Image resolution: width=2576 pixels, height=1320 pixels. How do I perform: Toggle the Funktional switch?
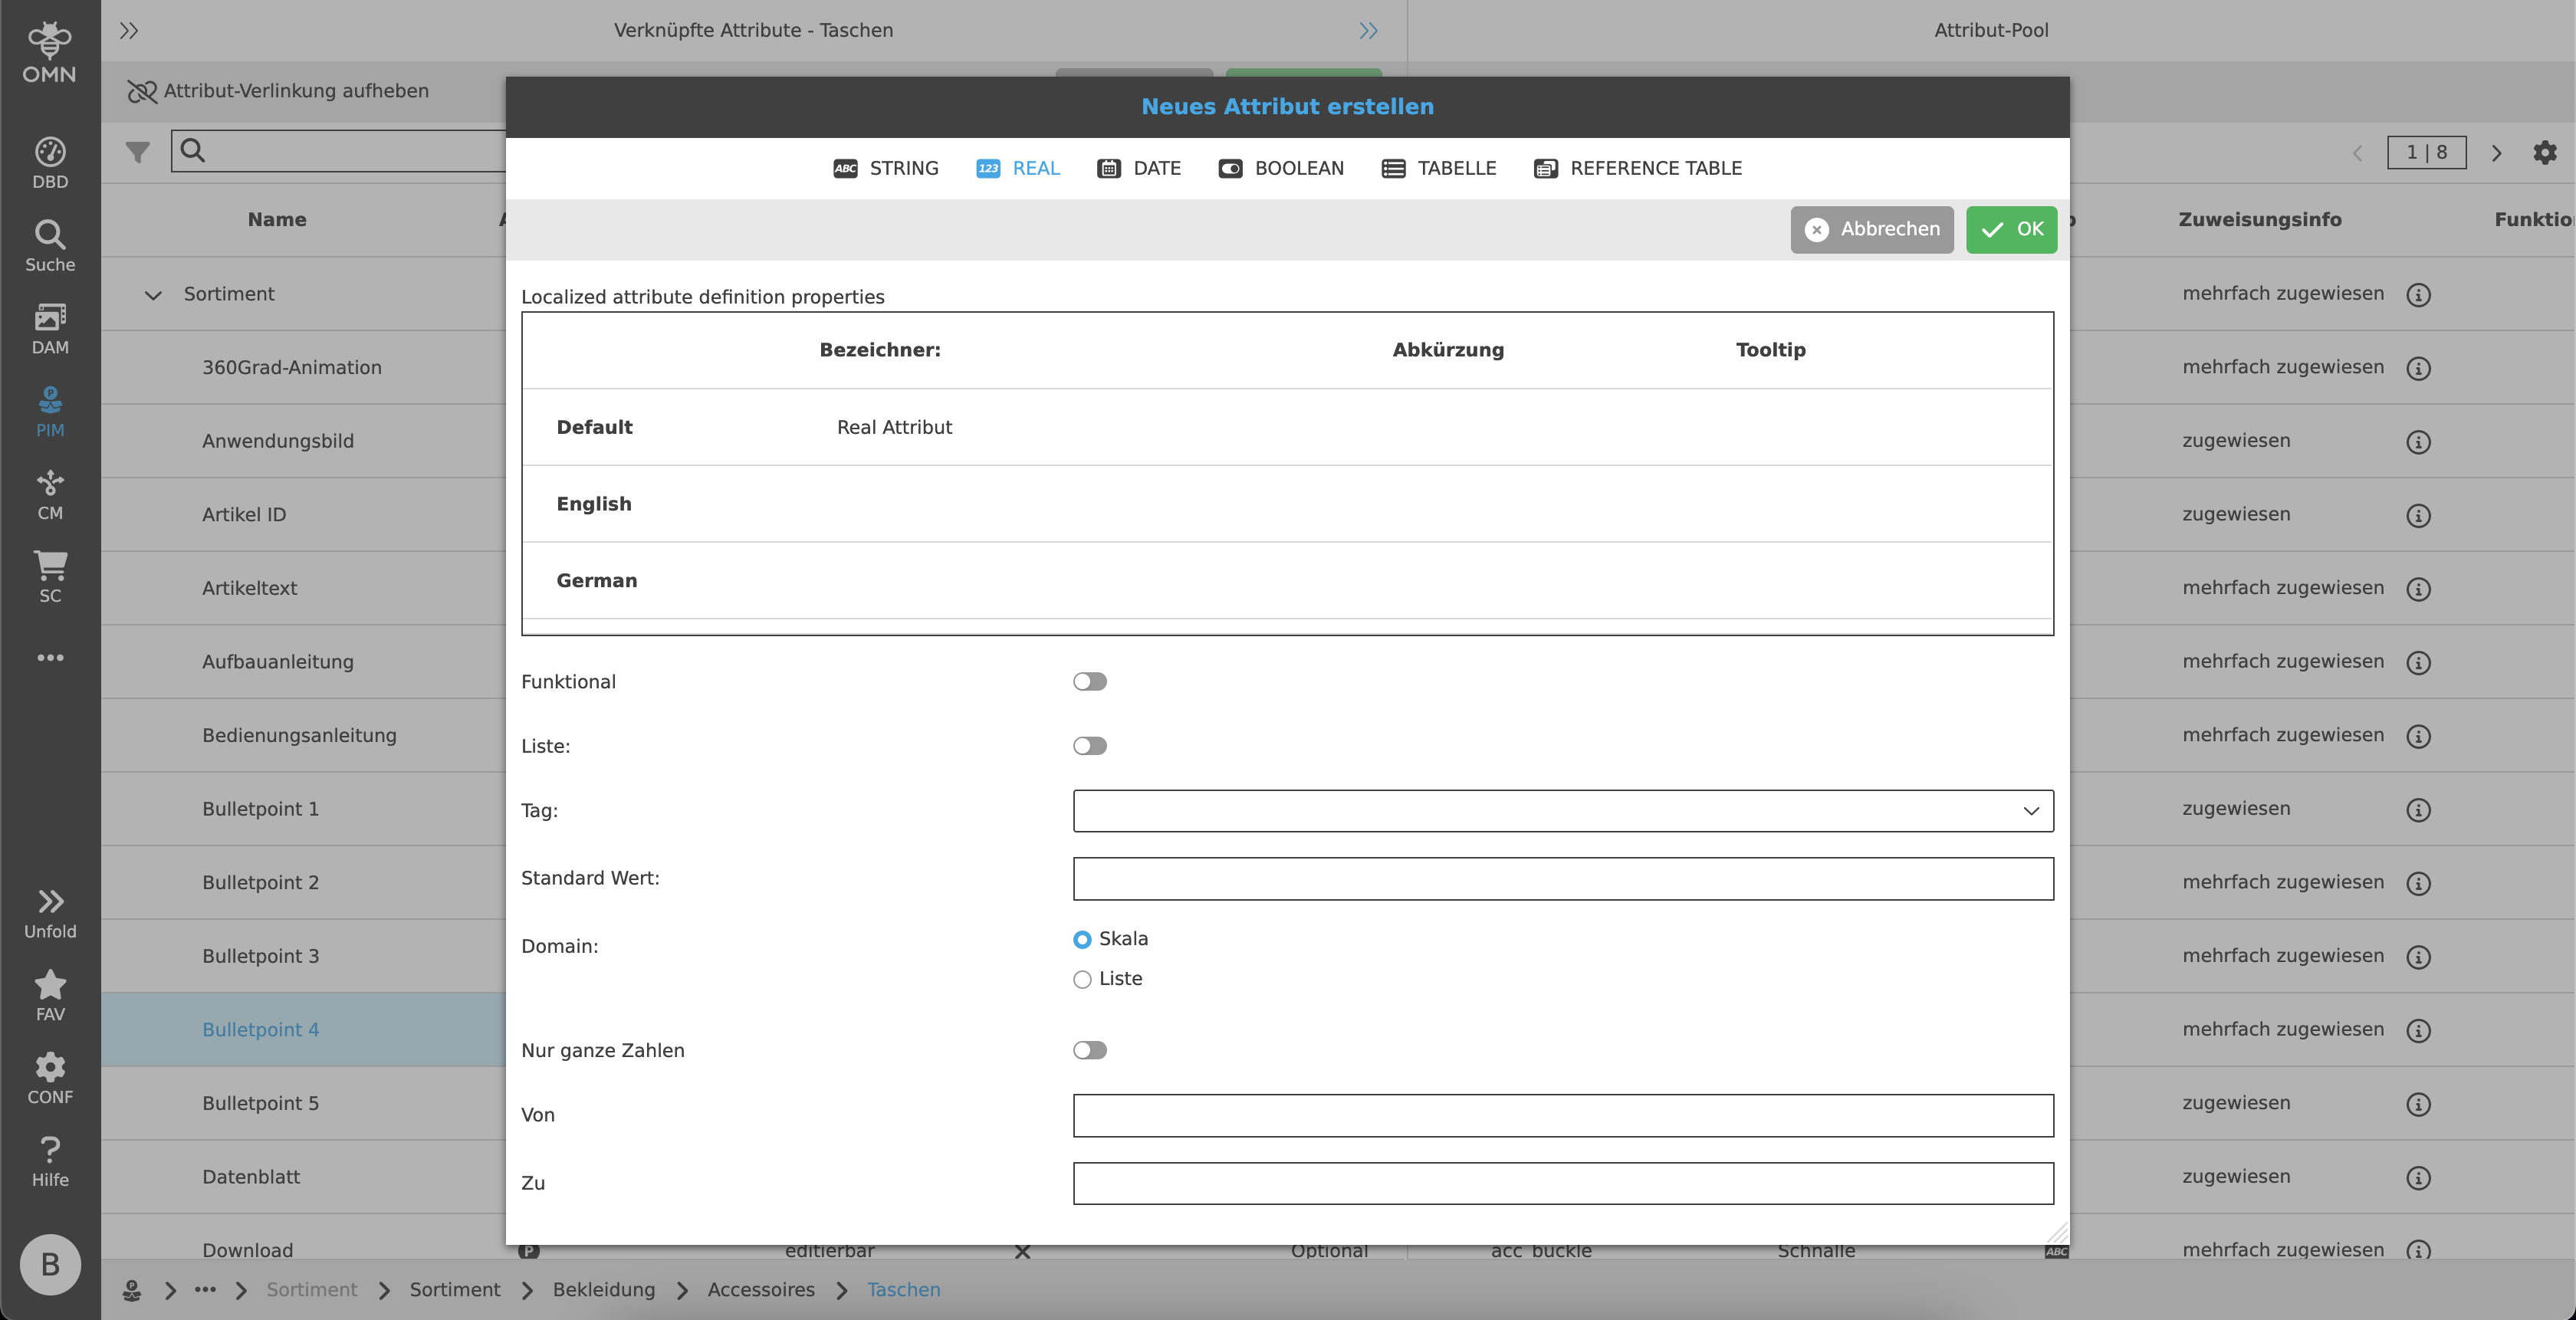click(1089, 682)
